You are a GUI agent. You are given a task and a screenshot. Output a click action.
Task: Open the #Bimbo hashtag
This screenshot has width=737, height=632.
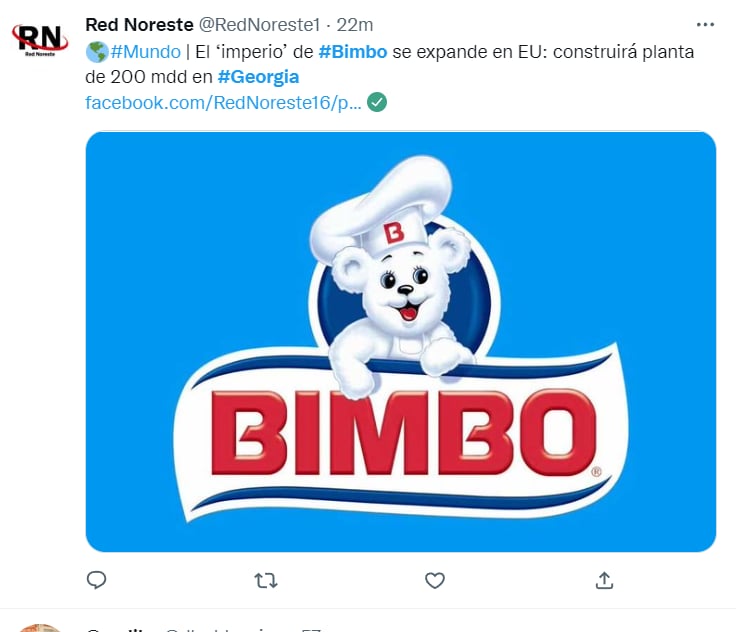pos(353,52)
